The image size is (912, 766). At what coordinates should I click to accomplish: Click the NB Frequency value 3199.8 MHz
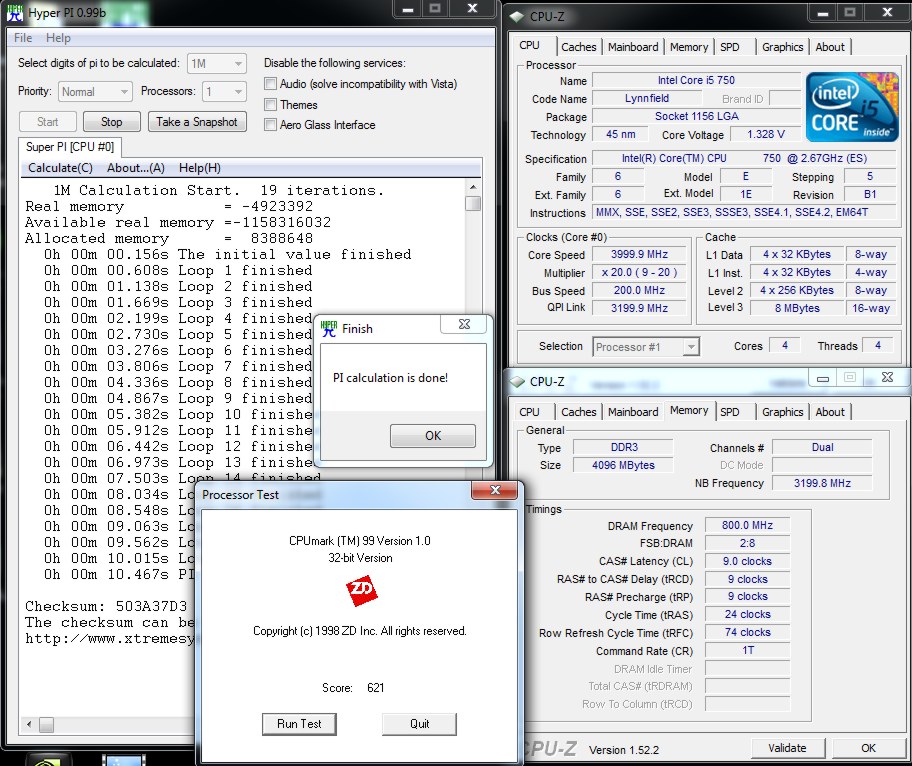[822, 483]
